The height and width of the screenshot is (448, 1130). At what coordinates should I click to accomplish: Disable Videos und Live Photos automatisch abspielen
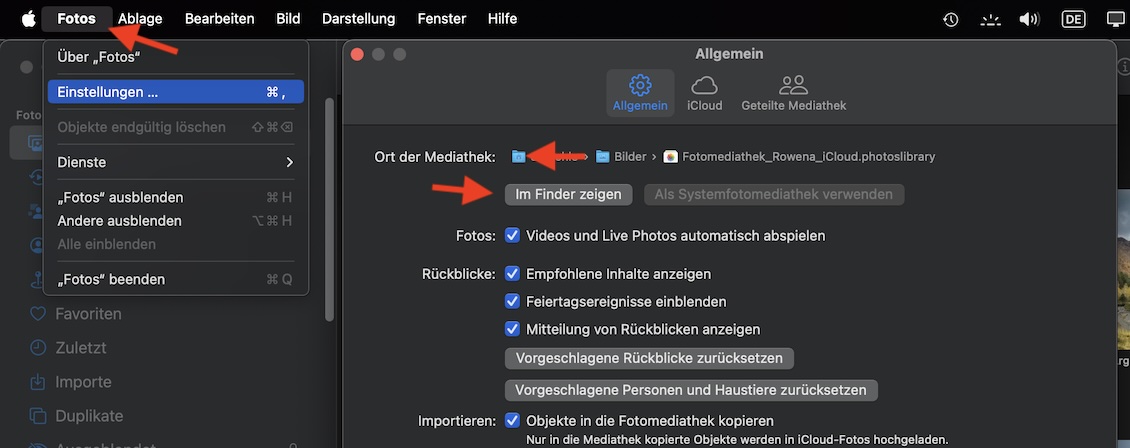tap(513, 236)
